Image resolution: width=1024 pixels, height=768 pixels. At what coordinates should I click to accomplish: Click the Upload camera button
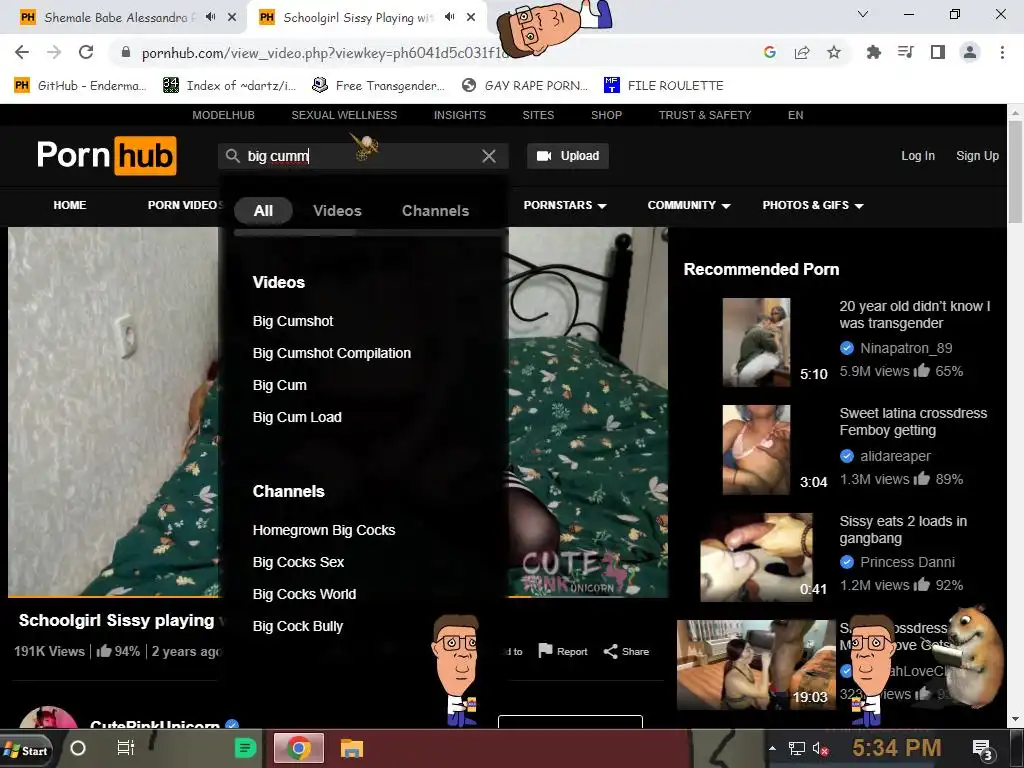coord(568,156)
